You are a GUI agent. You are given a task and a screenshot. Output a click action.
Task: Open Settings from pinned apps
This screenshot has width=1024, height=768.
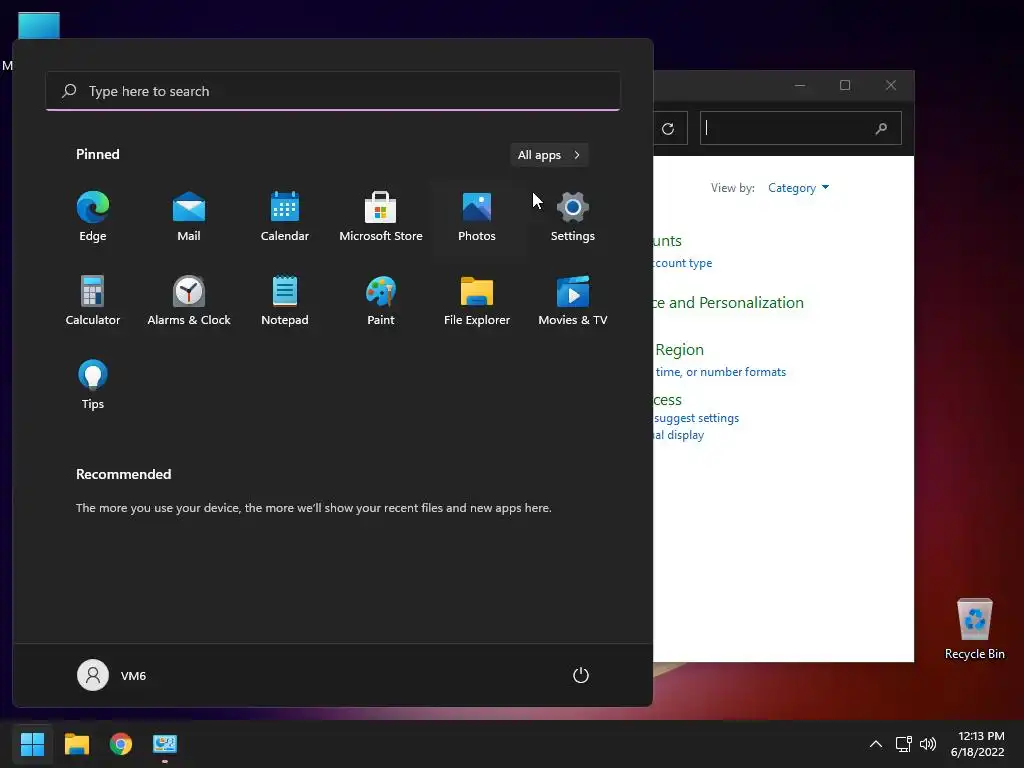click(573, 217)
